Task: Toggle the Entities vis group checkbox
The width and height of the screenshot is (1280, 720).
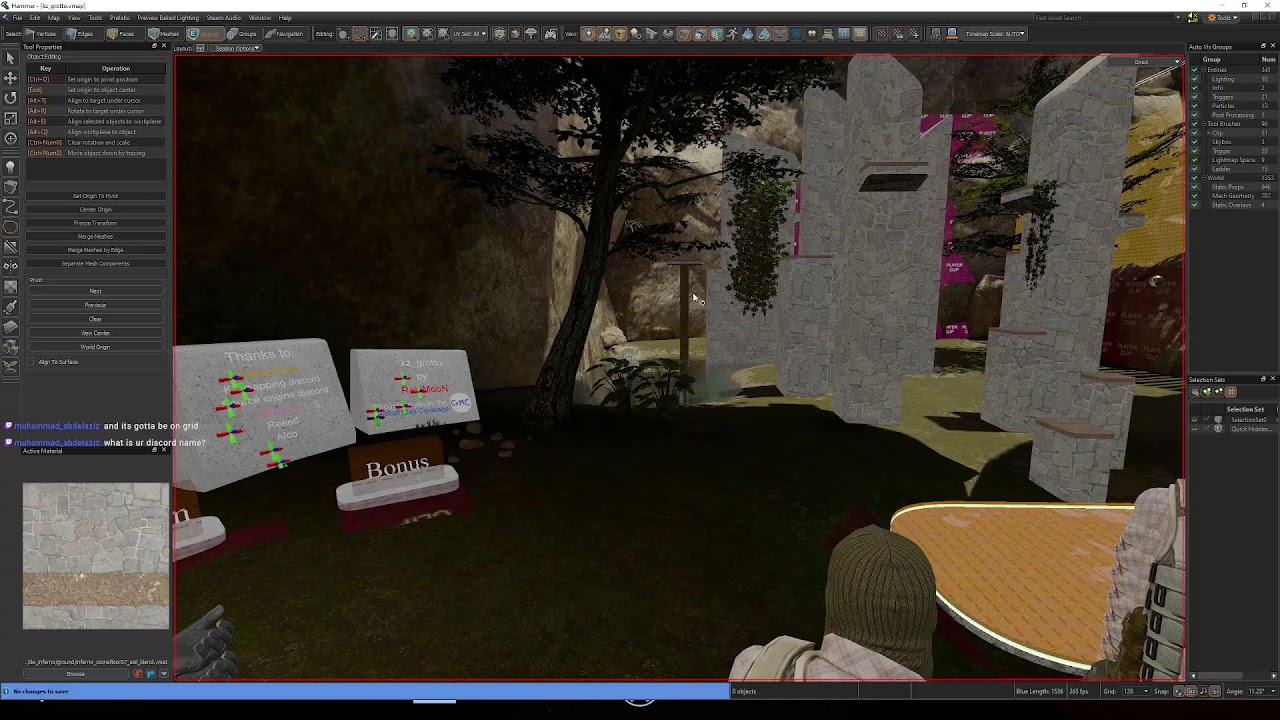Action: [x=1194, y=70]
